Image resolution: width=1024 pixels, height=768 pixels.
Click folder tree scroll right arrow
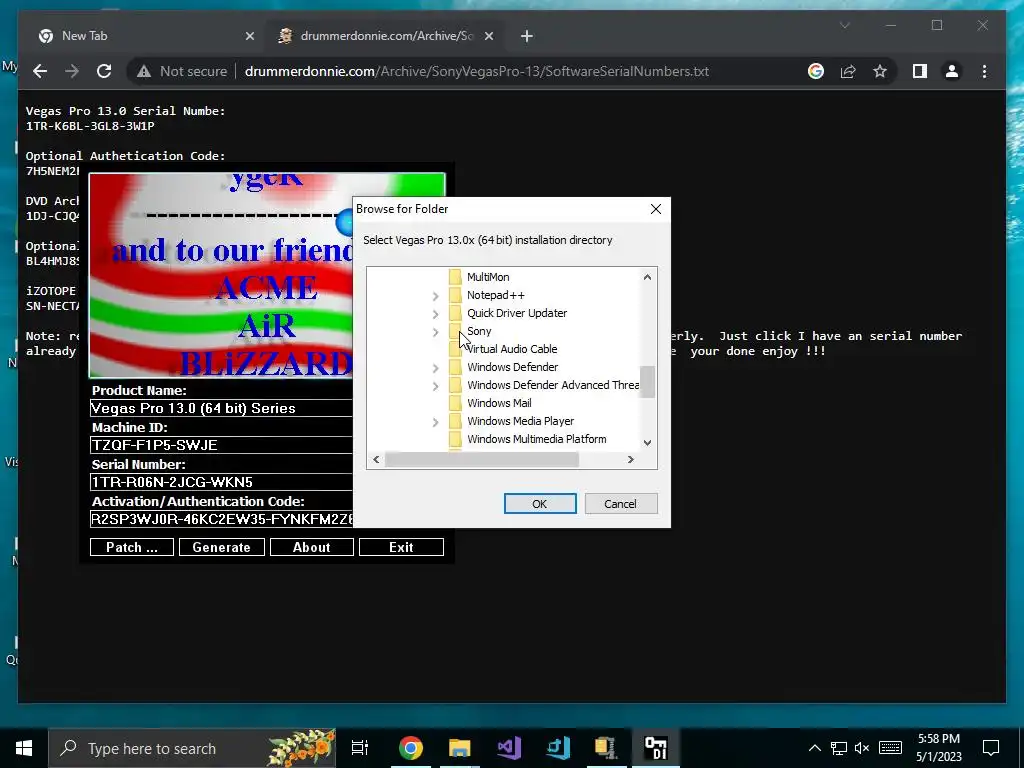tap(630, 459)
